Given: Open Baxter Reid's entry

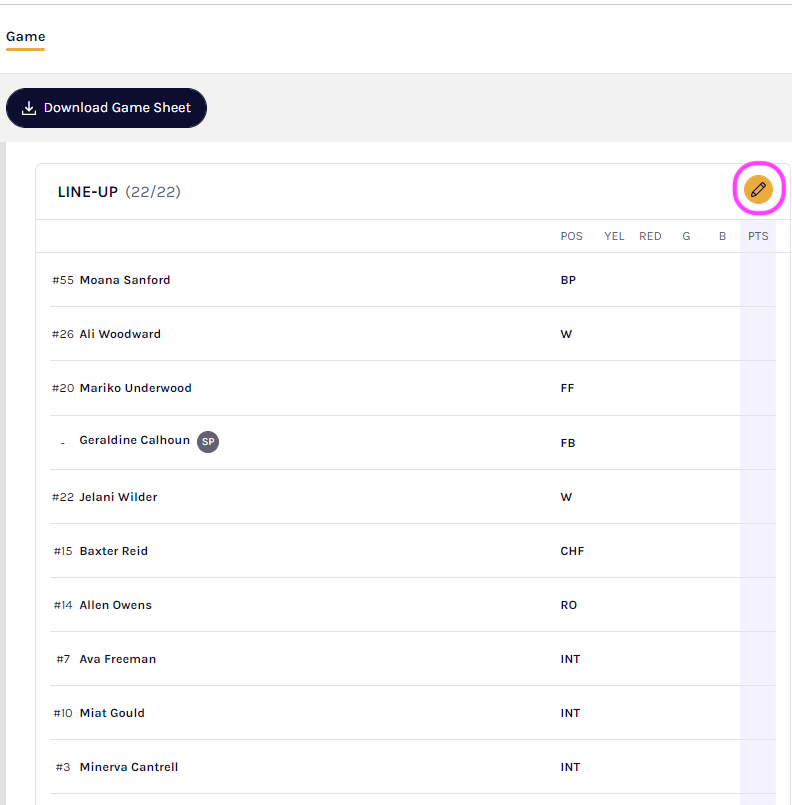Looking at the screenshot, I should pos(113,551).
